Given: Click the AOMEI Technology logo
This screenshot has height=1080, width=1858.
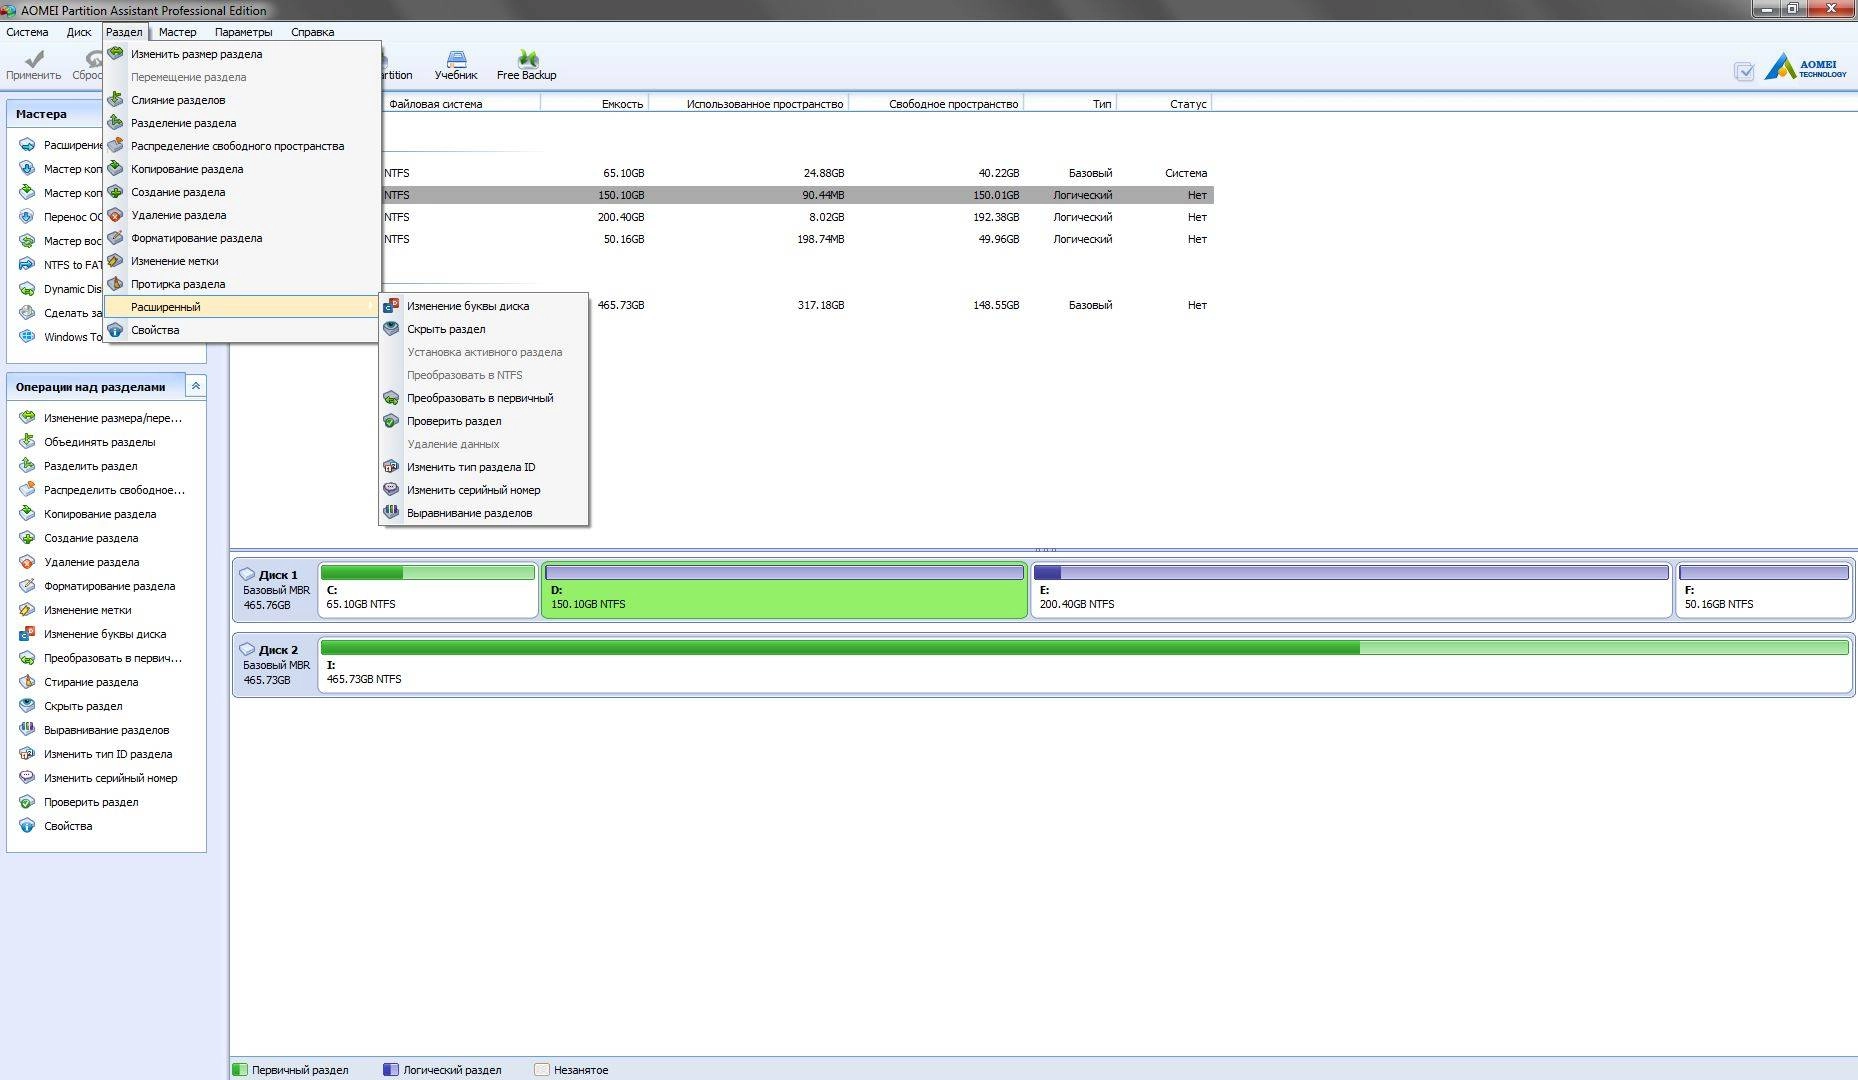Looking at the screenshot, I should point(1806,68).
